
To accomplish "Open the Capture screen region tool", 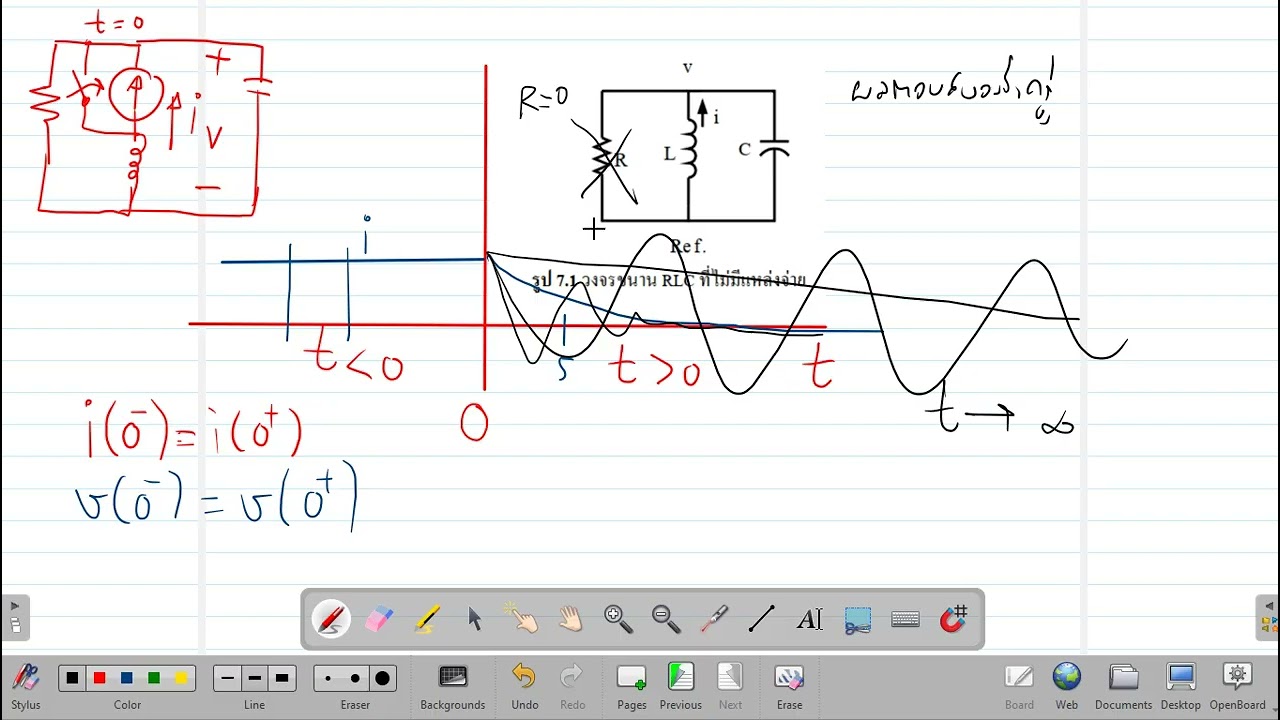I will point(857,619).
